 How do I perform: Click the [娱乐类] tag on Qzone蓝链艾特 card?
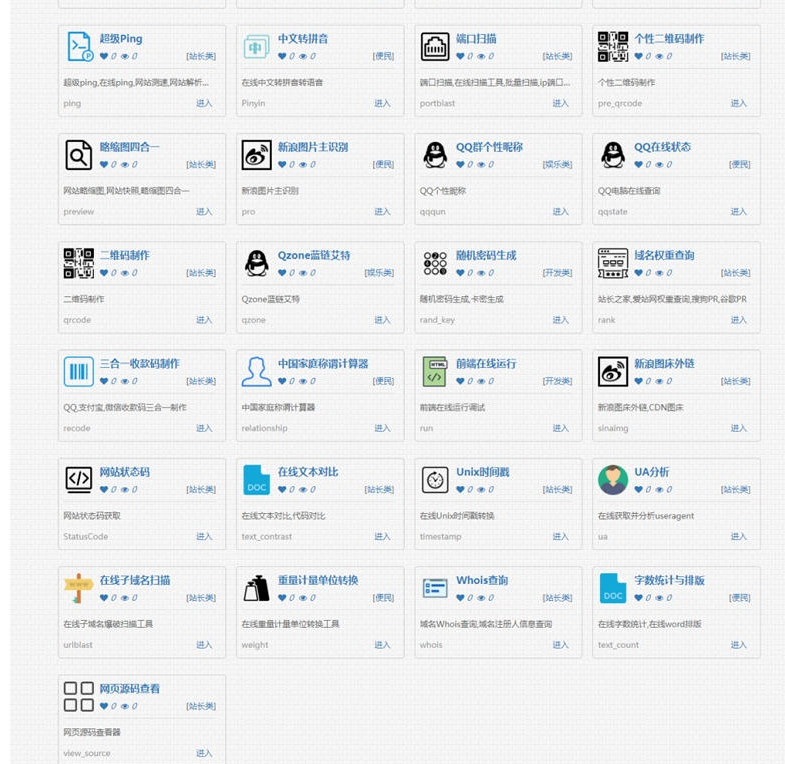point(379,273)
